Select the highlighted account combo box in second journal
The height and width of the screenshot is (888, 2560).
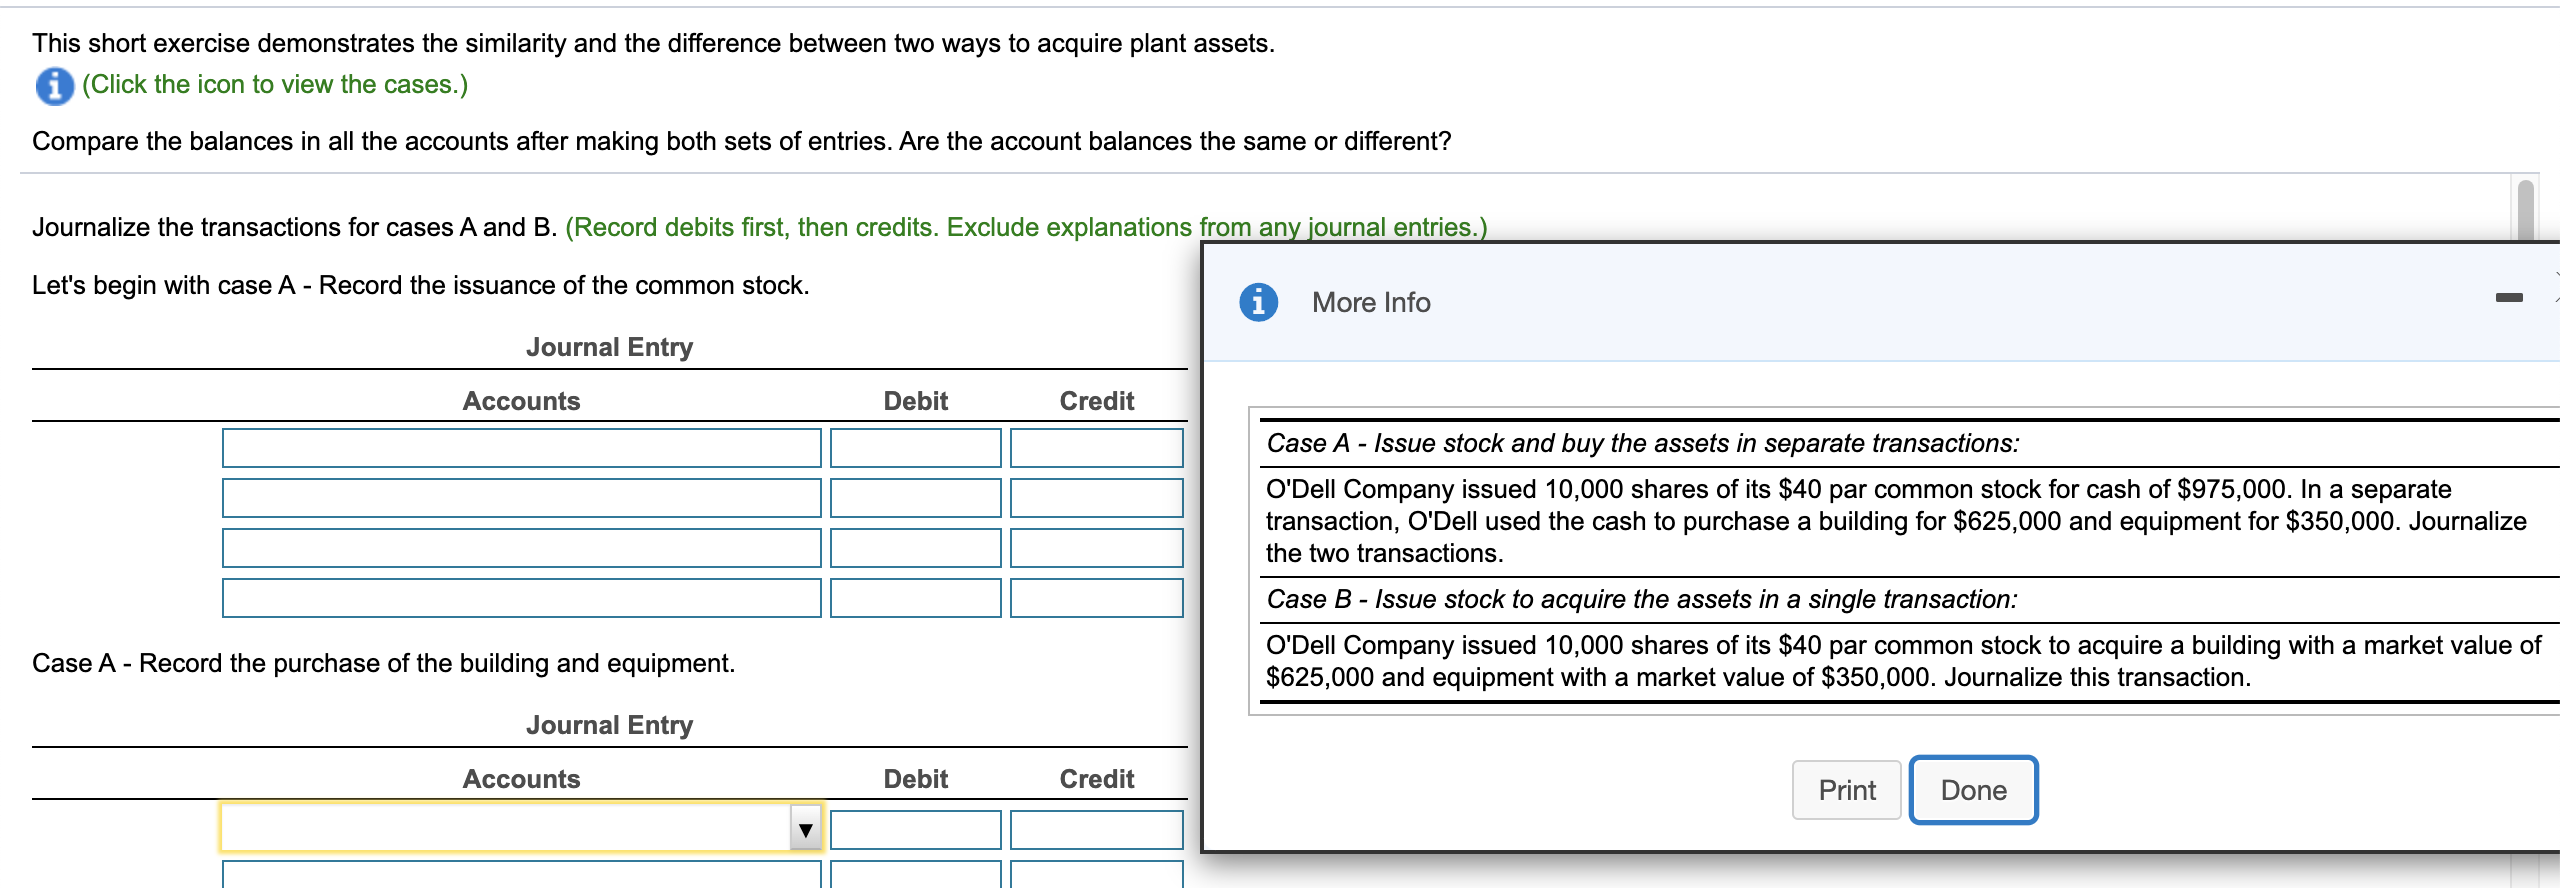[521, 828]
